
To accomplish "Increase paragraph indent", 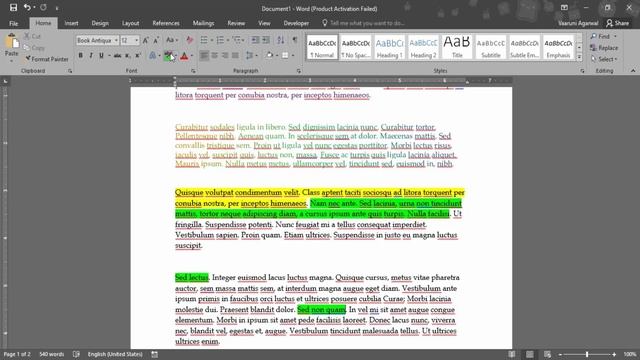I will pos(266,40).
